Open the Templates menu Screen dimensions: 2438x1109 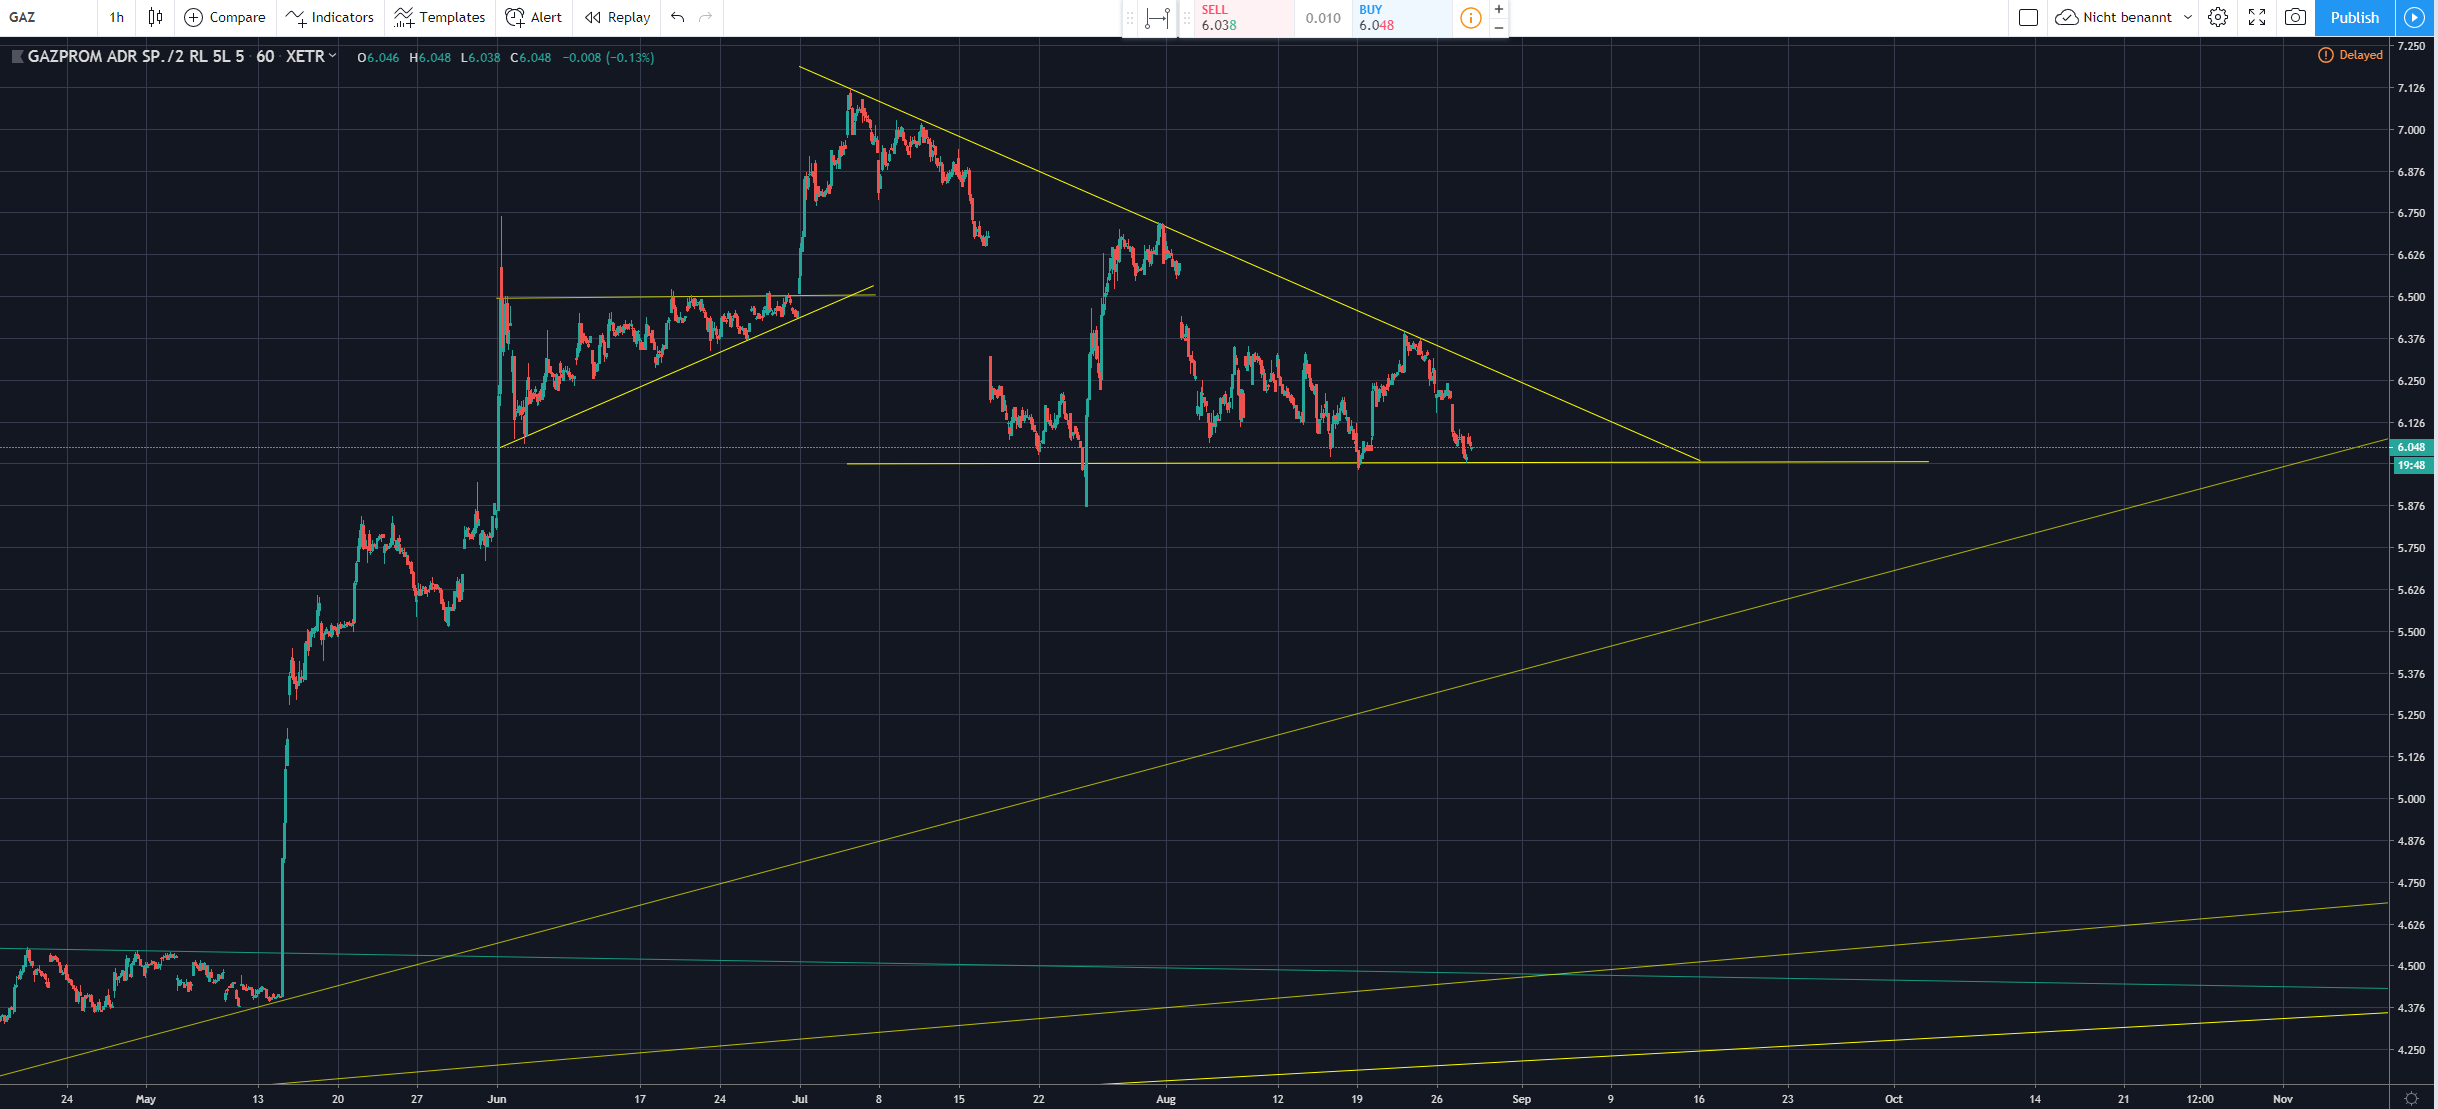(440, 17)
